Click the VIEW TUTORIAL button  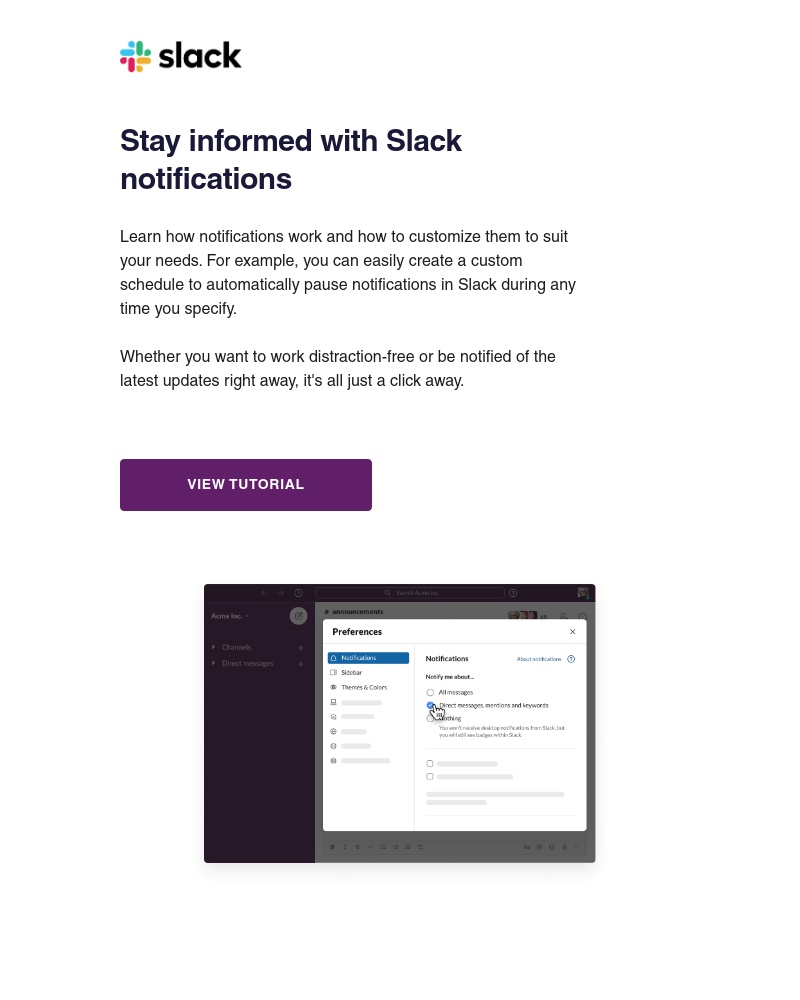tap(245, 484)
